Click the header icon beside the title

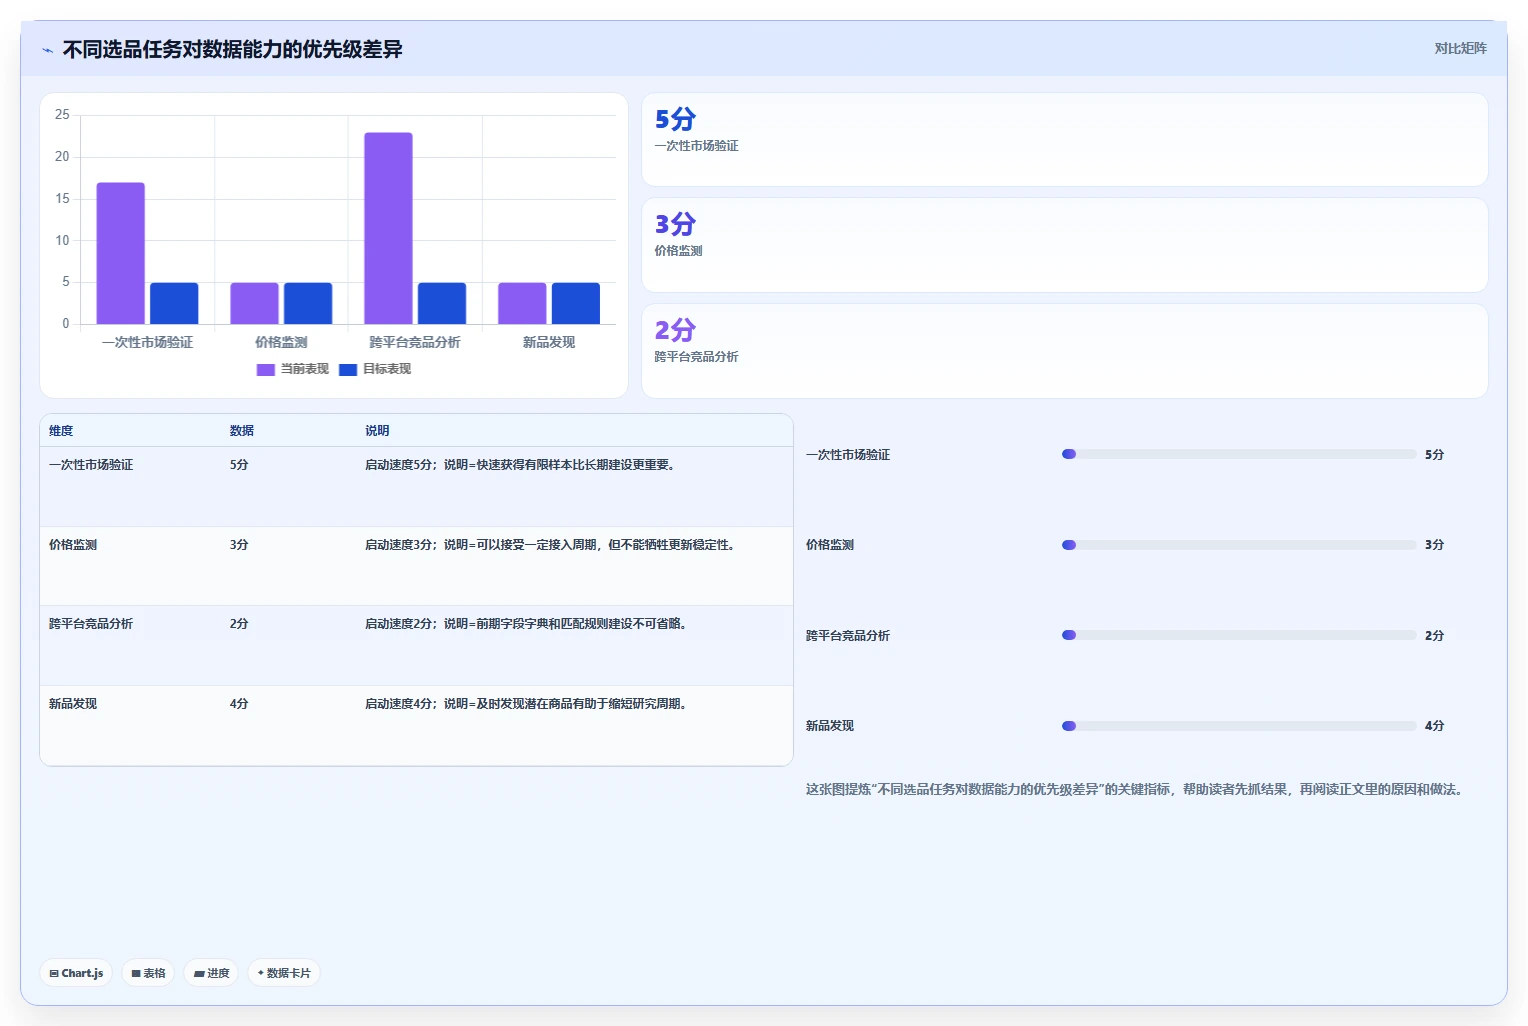pos(47,50)
